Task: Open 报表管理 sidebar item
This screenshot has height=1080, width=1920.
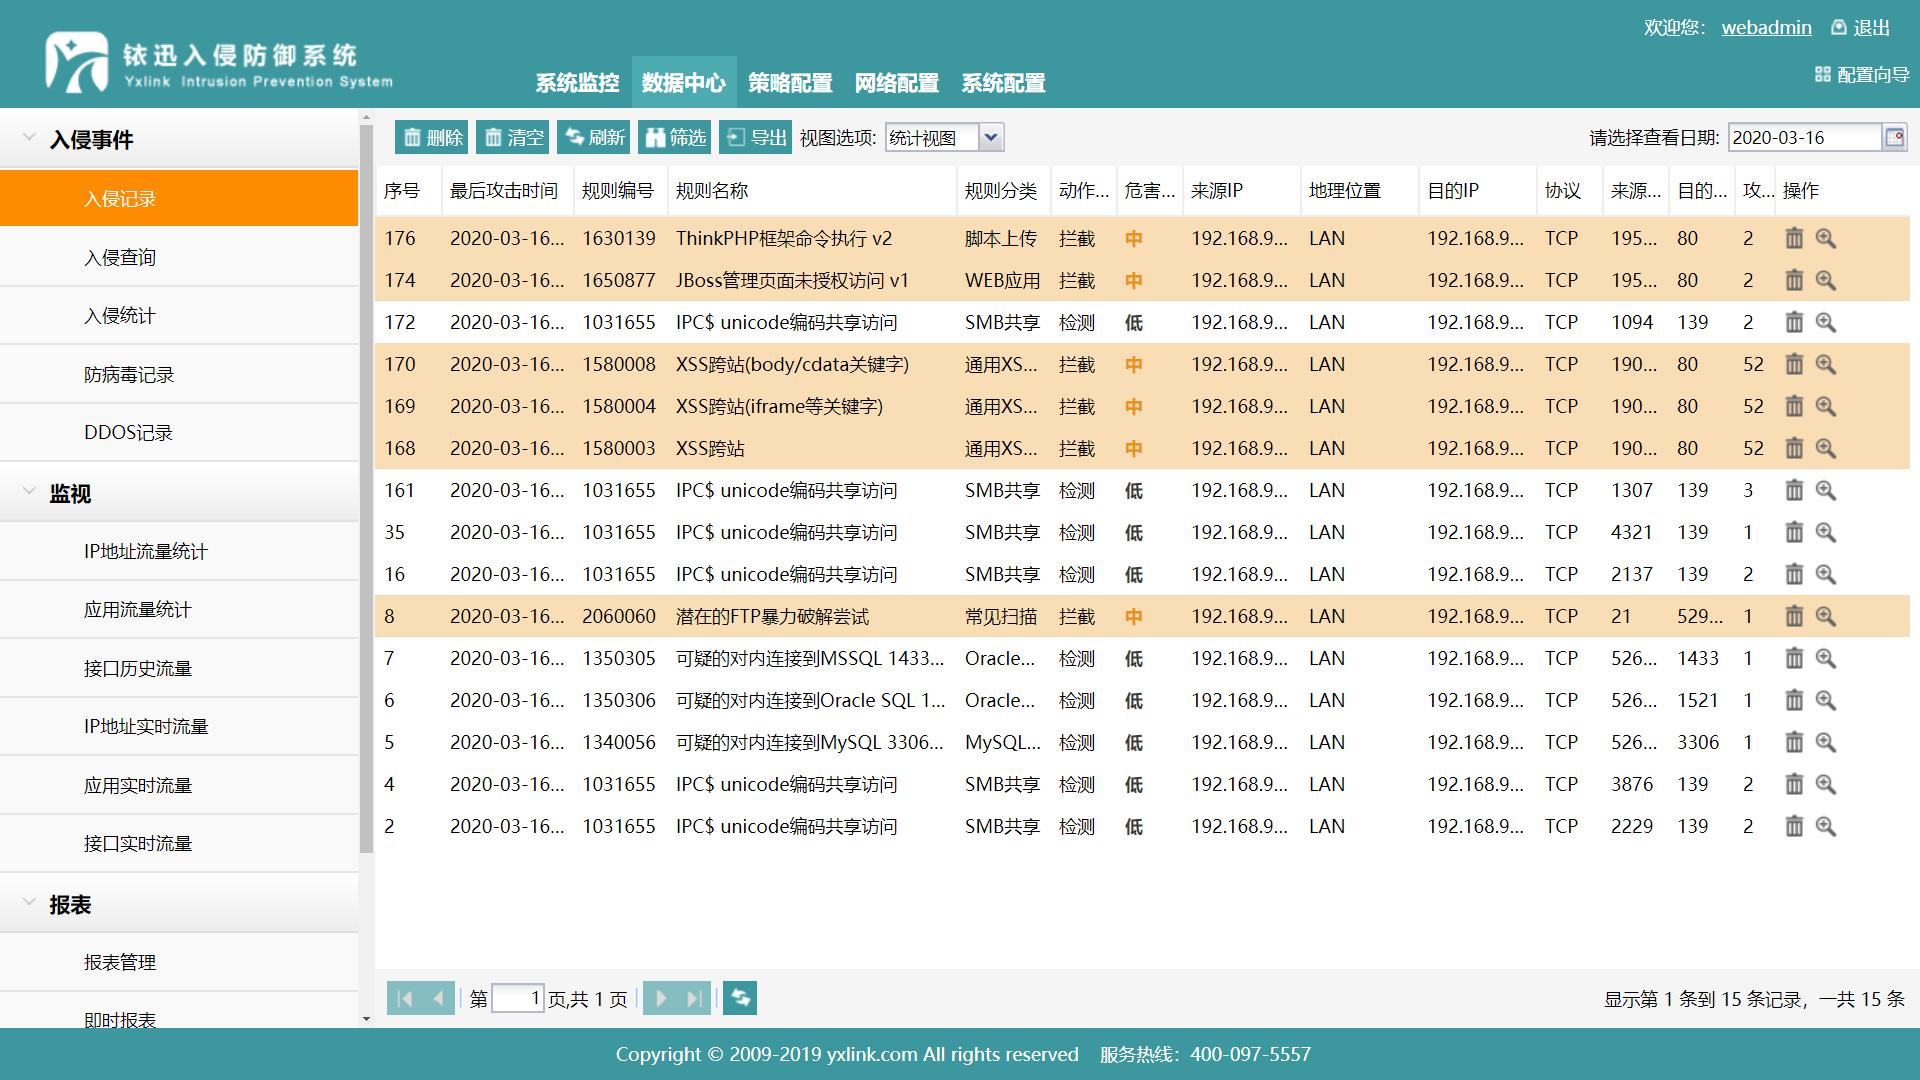Action: point(179,962)
